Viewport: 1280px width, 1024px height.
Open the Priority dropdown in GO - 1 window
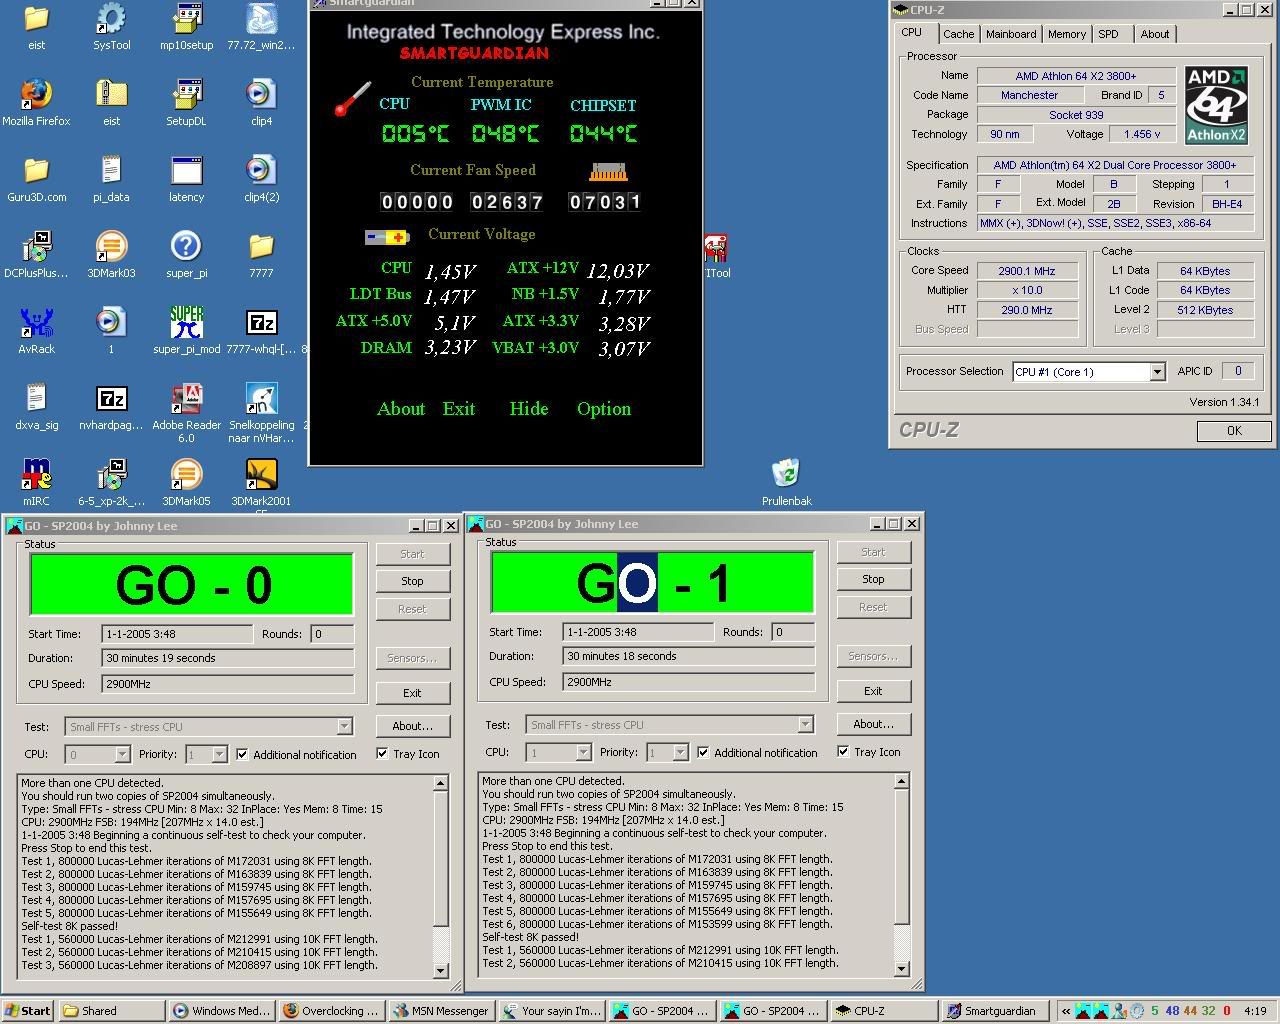click(680, 752)
